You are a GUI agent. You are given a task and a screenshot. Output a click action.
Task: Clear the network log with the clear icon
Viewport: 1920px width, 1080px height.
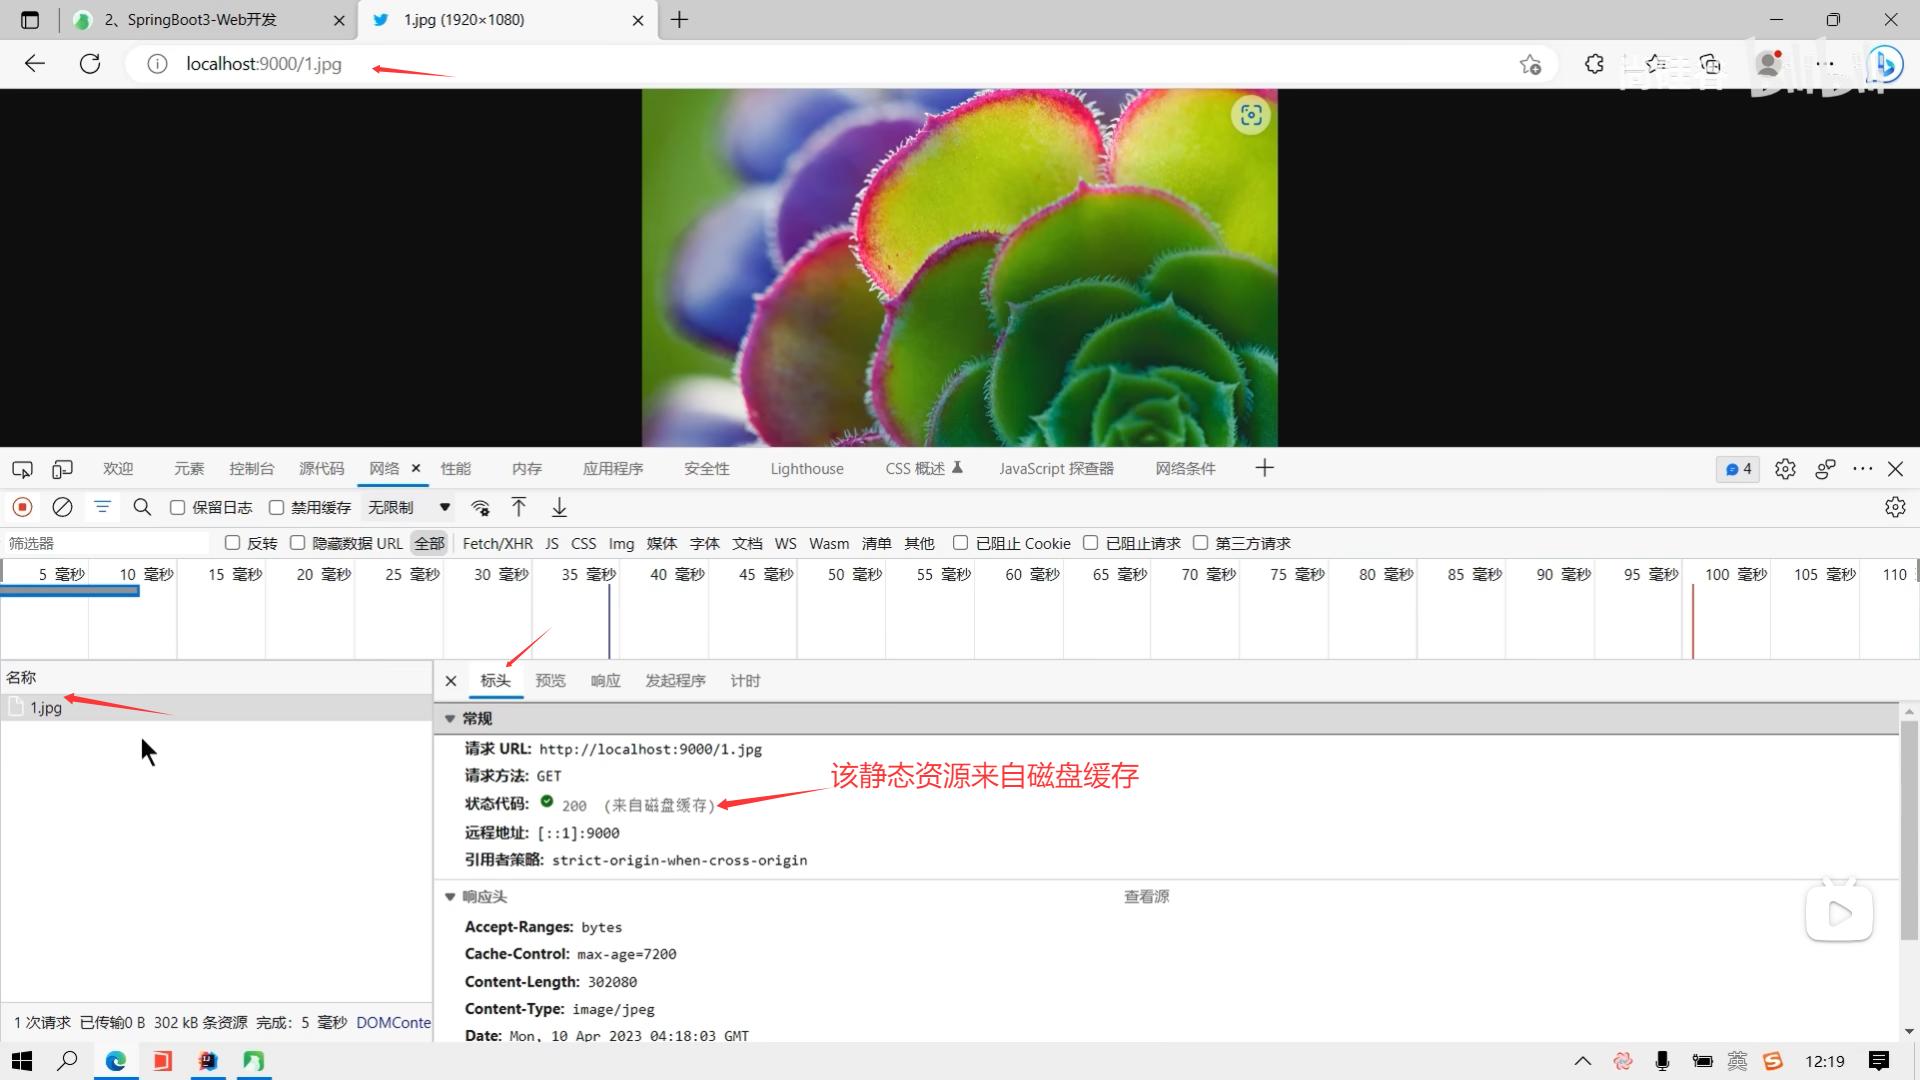pyautogui.click(x=62, y=508)
